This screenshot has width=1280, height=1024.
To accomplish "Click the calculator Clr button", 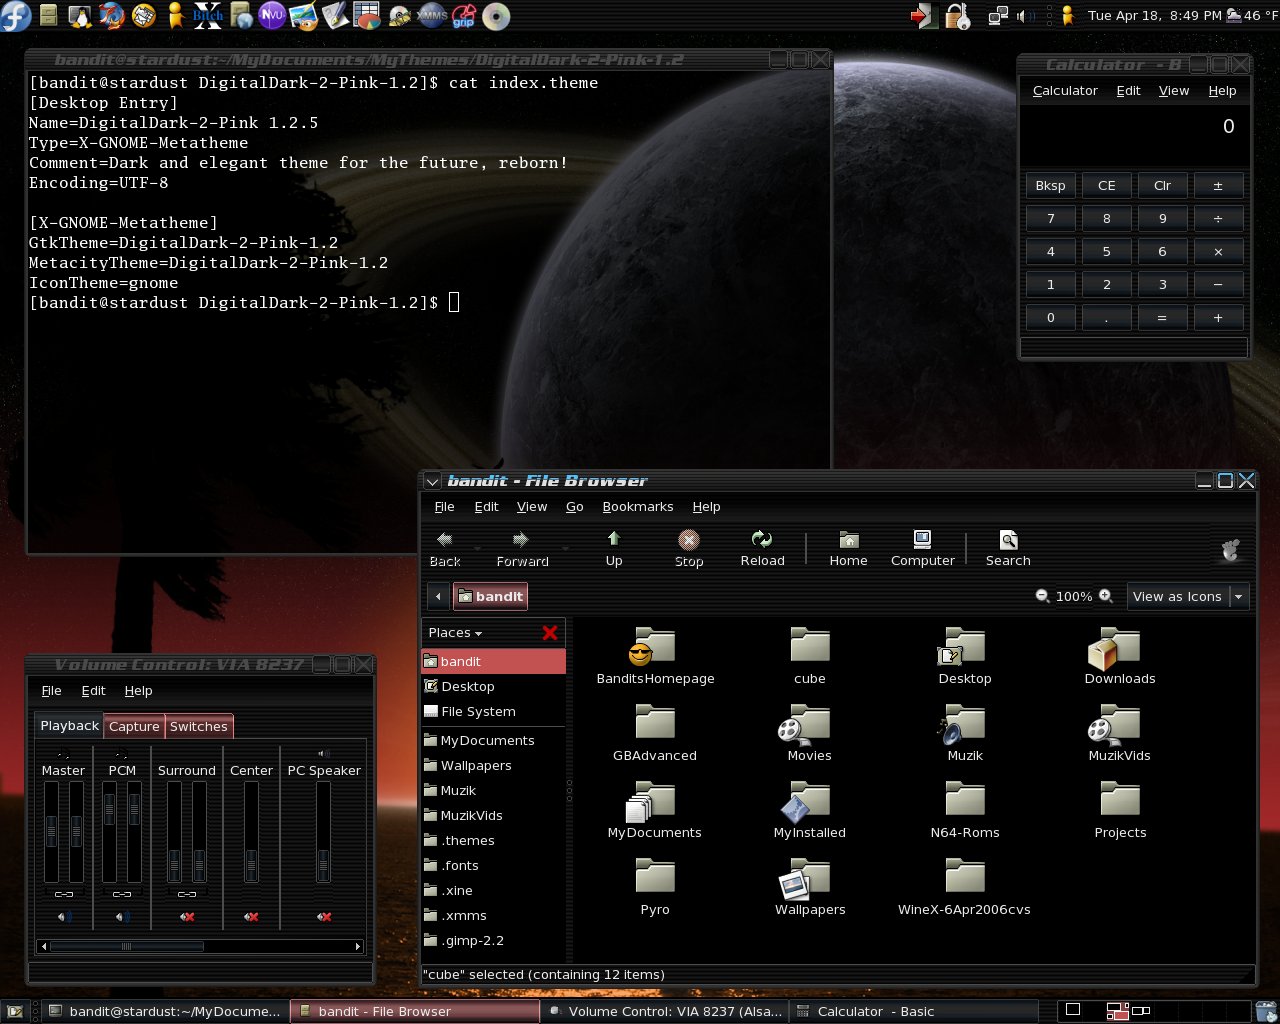I will tap(1162, 185).
